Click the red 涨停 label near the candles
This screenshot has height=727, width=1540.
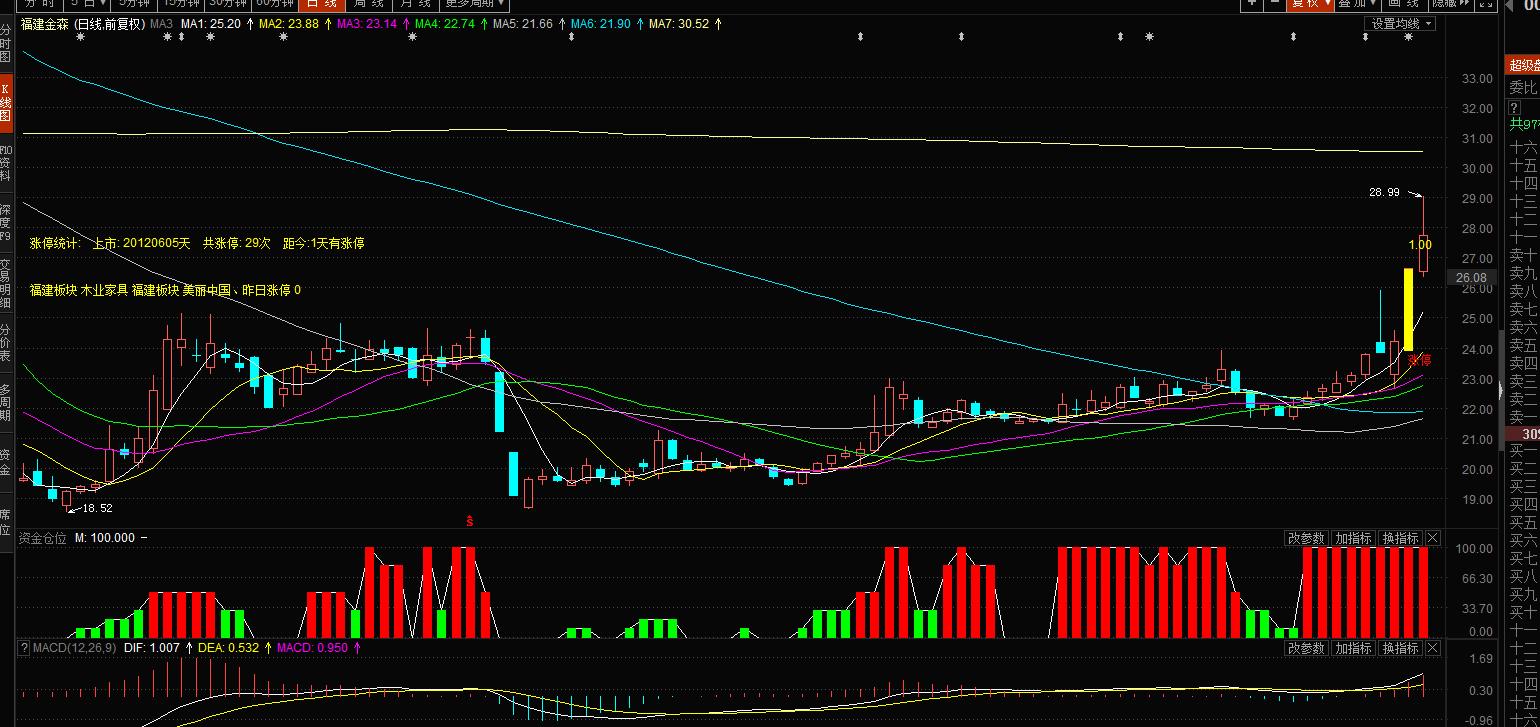1420,360
